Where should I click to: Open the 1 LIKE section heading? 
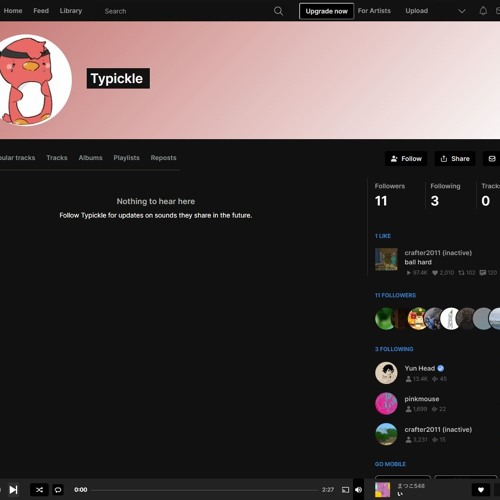(382, 236)
